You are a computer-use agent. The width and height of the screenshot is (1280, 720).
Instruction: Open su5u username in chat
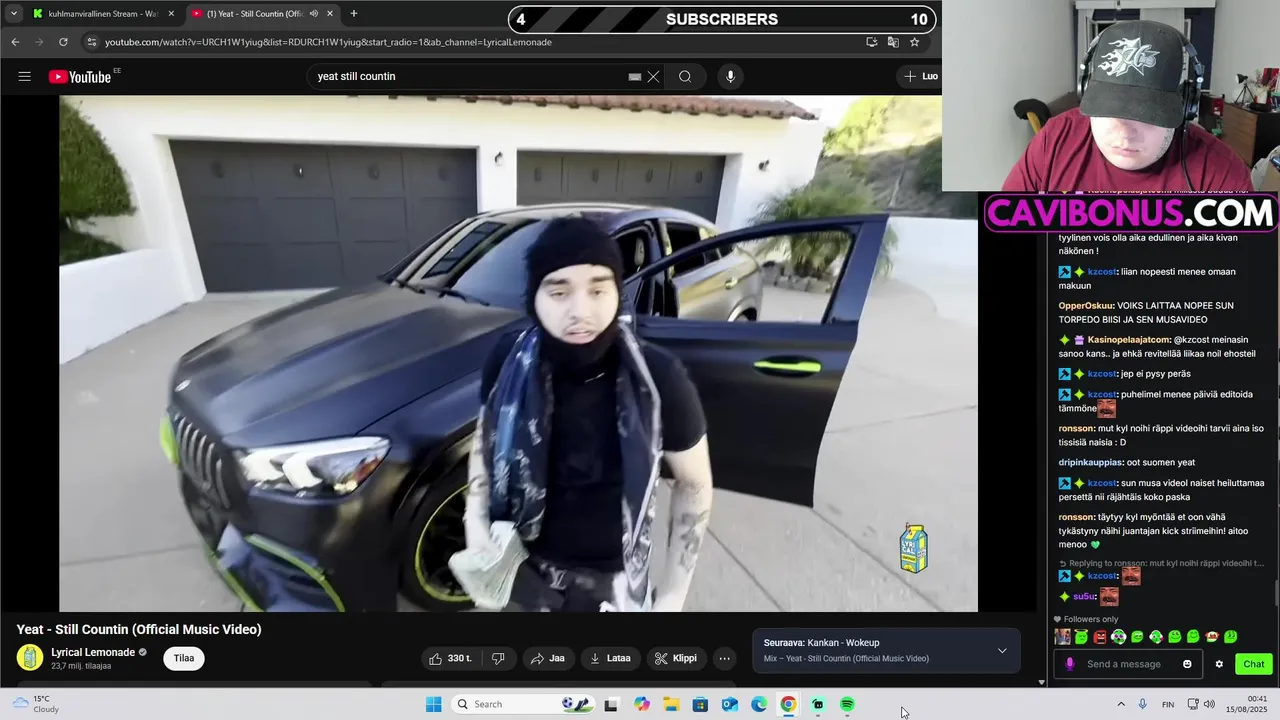(1084, 597)
